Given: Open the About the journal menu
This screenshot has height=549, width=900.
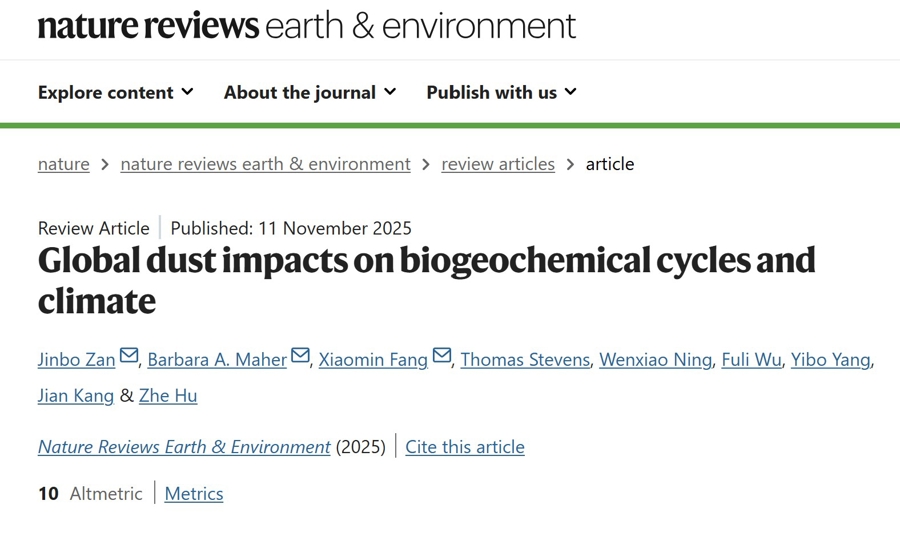Looking at the screenshot, I should [x=309, y=92].
